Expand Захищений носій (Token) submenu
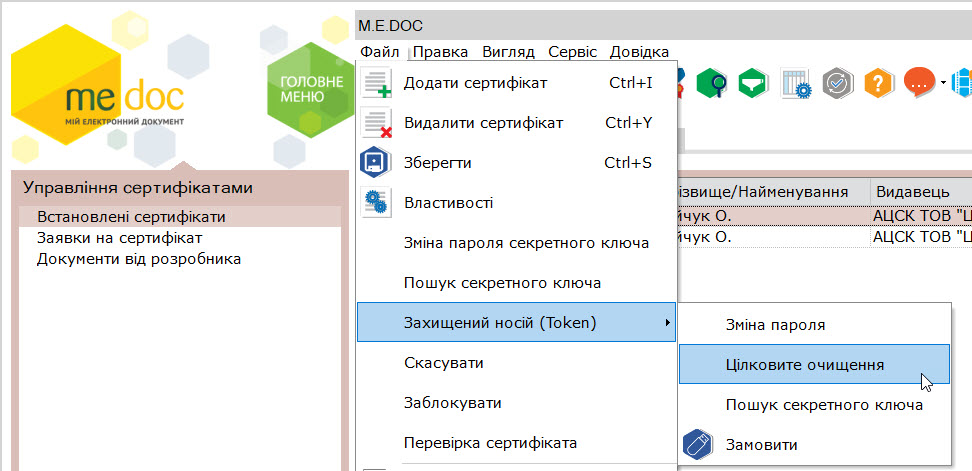 pyautogui.click(x=516, y=322)
